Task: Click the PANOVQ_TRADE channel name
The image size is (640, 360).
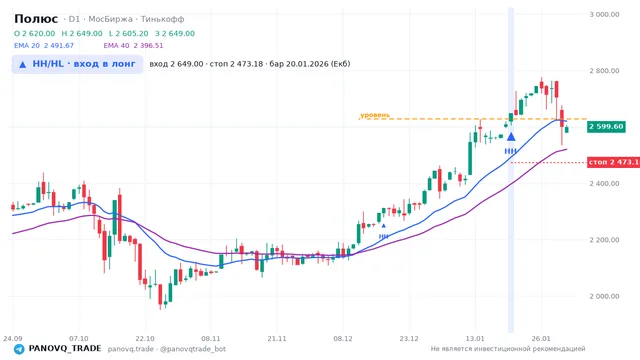Action: (65, 349)
